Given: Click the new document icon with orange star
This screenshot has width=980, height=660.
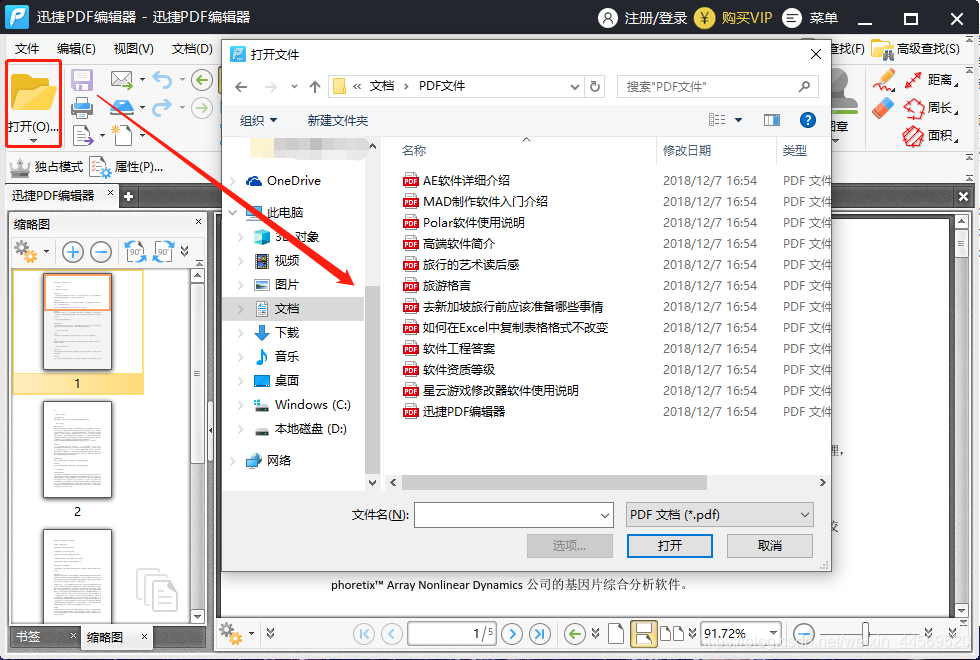Looking at the screenshot, I should [122, 134].
